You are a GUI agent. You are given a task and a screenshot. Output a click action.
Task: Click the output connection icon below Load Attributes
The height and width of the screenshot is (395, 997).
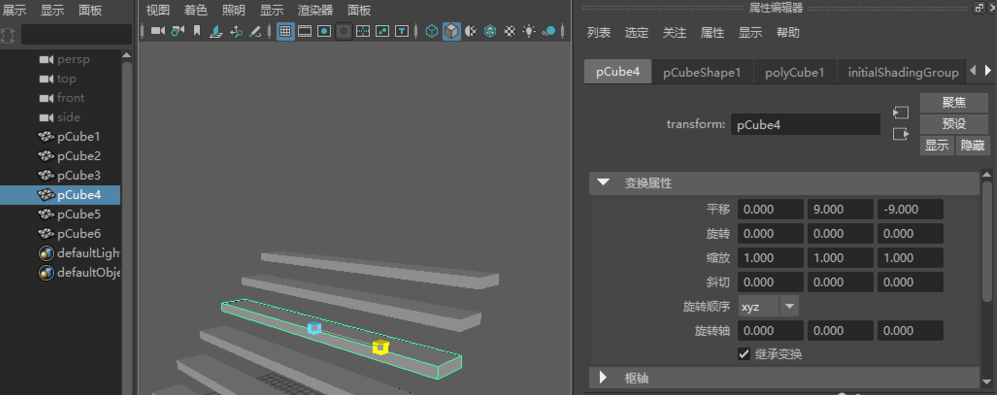tap(900, 134)
